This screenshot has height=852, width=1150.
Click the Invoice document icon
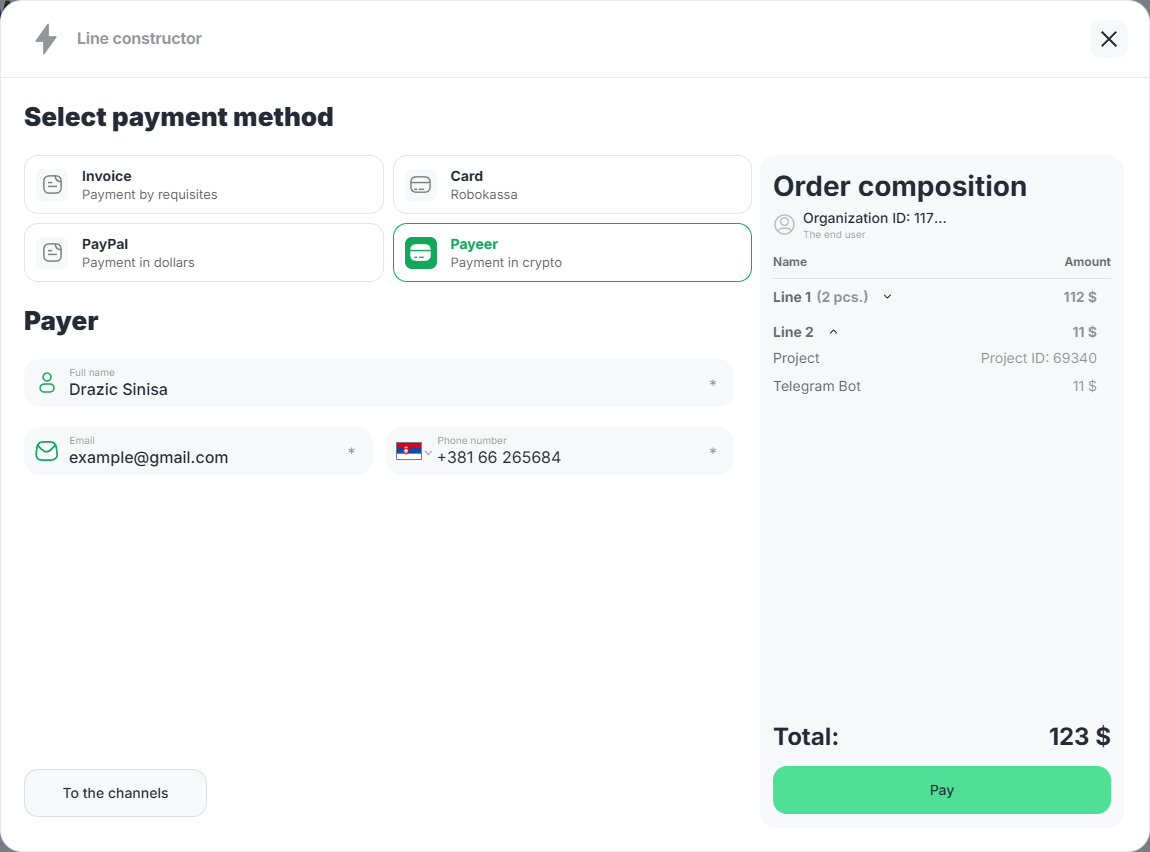coord(52,185)
